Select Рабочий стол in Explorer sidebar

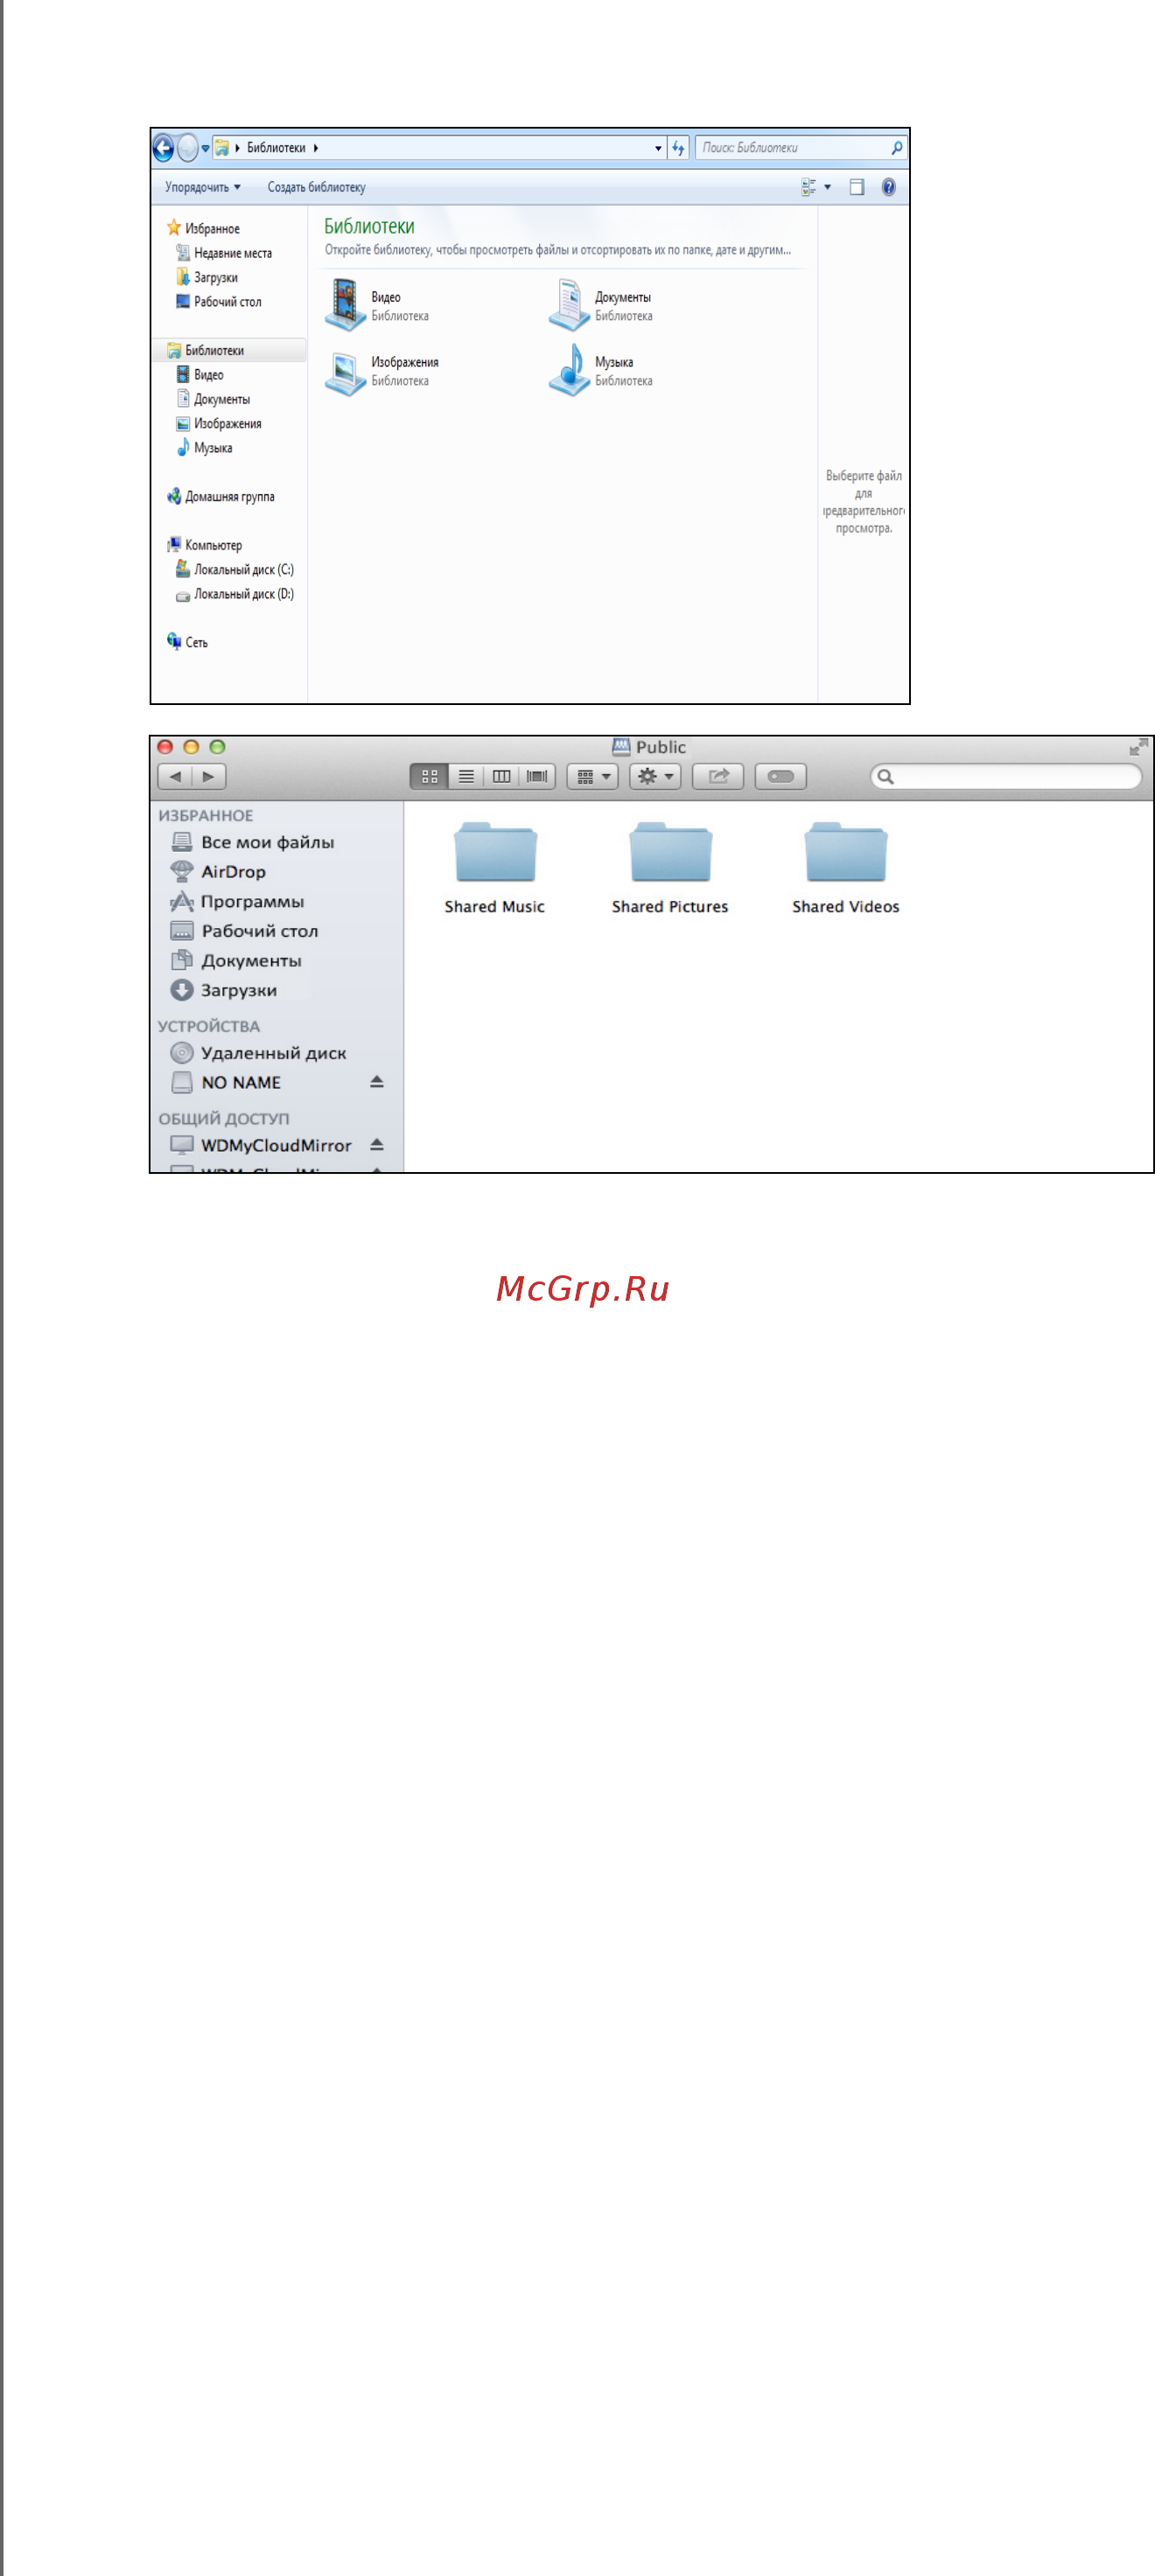tap(219, 302)
